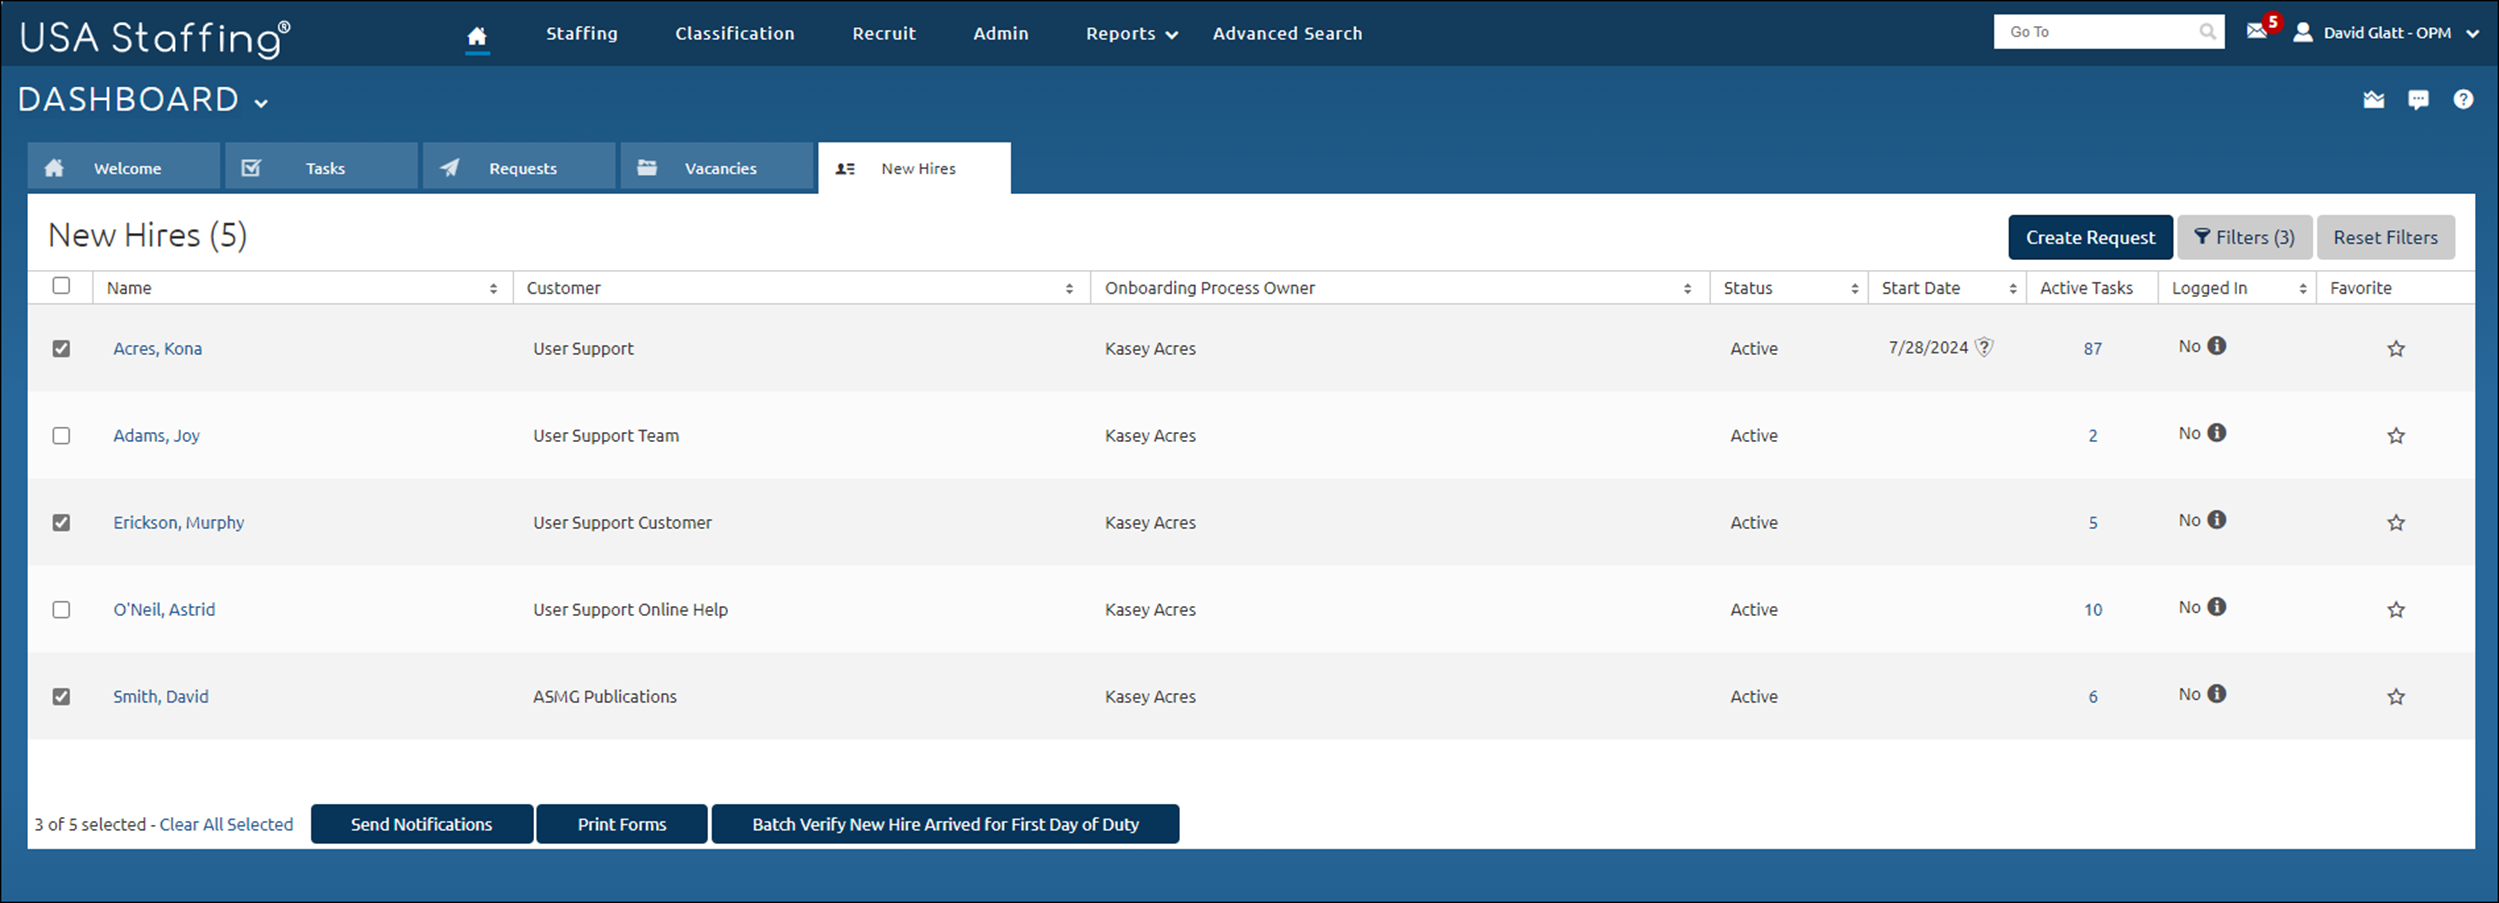This screenshot has height=903, width=2499.
Task: Click the Clear All Selected link
Action: pyautogui.click(x=225, y=824)
